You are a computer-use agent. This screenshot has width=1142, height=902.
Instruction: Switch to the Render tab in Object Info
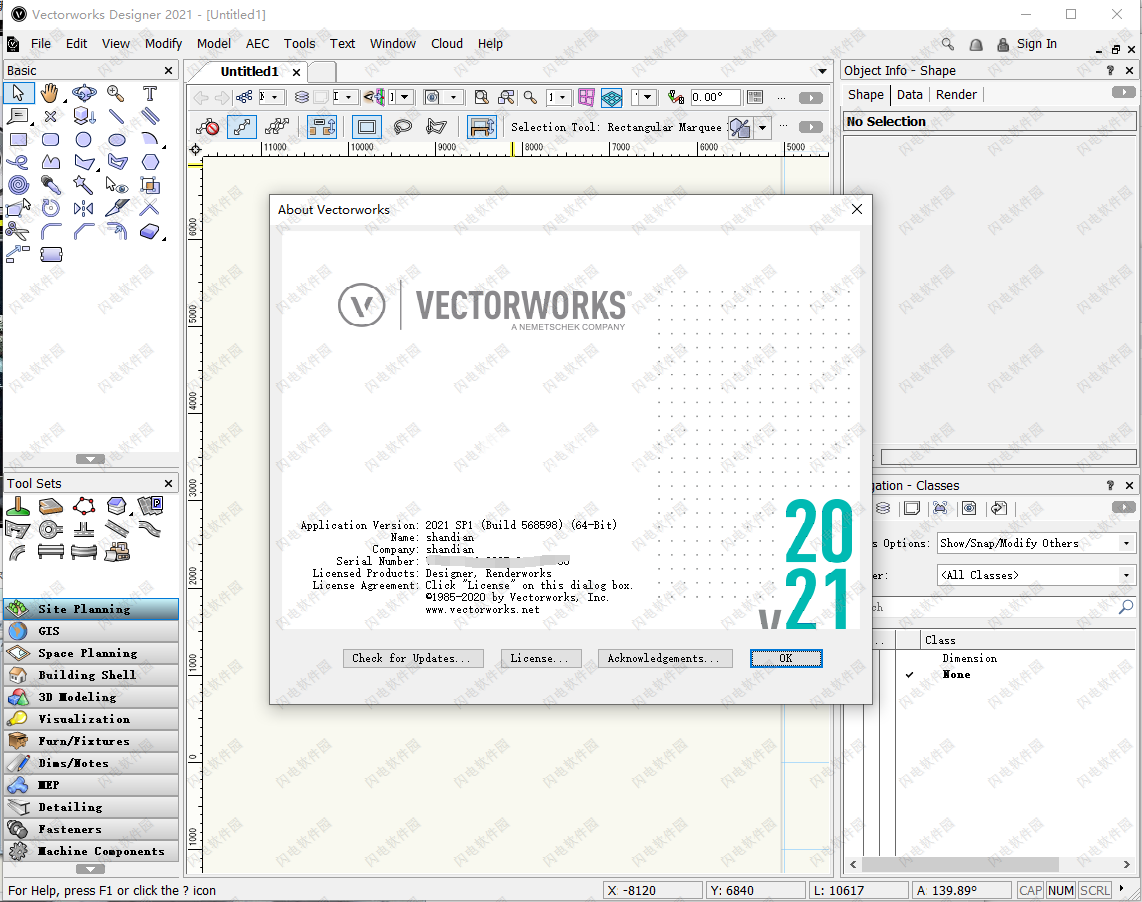(x=956, y=95)
